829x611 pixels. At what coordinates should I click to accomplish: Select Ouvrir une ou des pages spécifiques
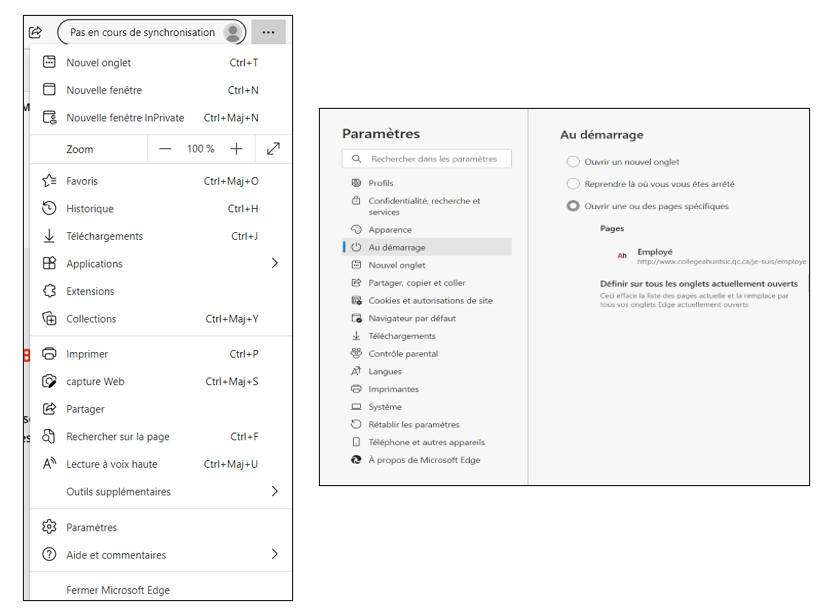pyautogui.click(x=573, y=206)
